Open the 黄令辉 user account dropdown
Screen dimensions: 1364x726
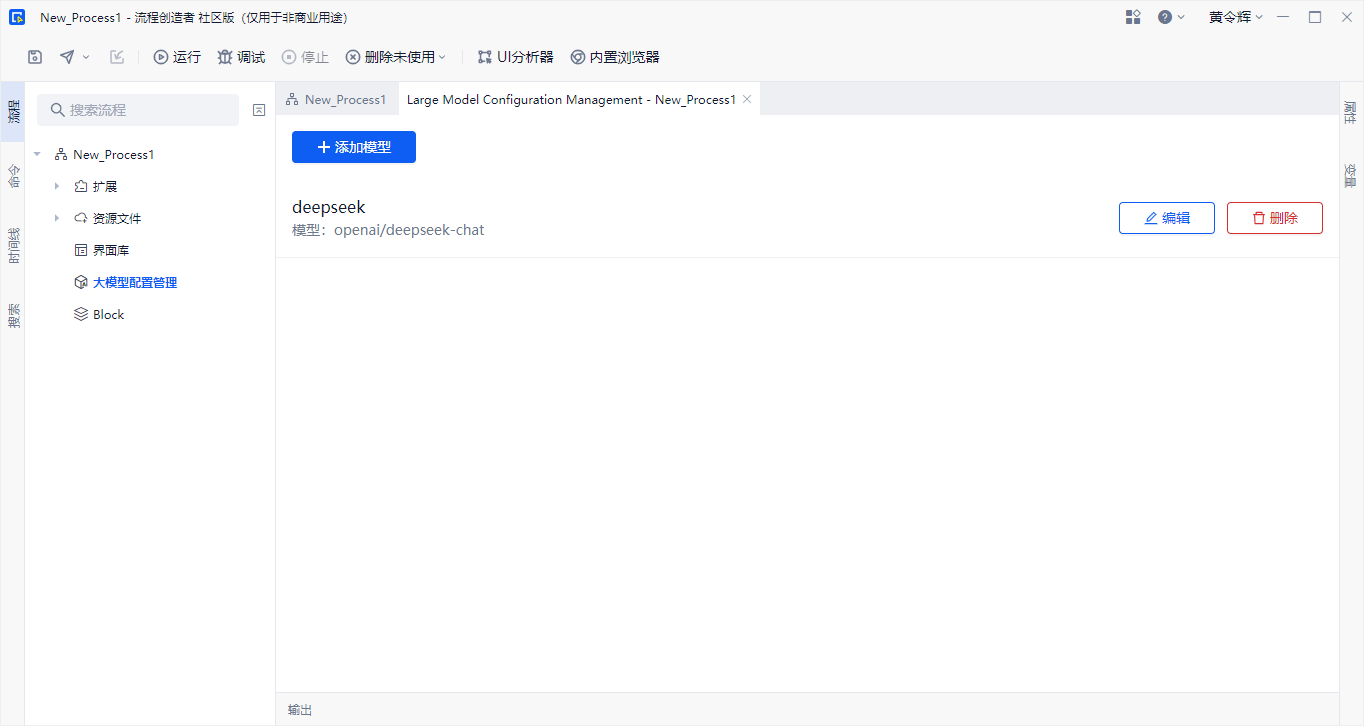click(1235, 17)
